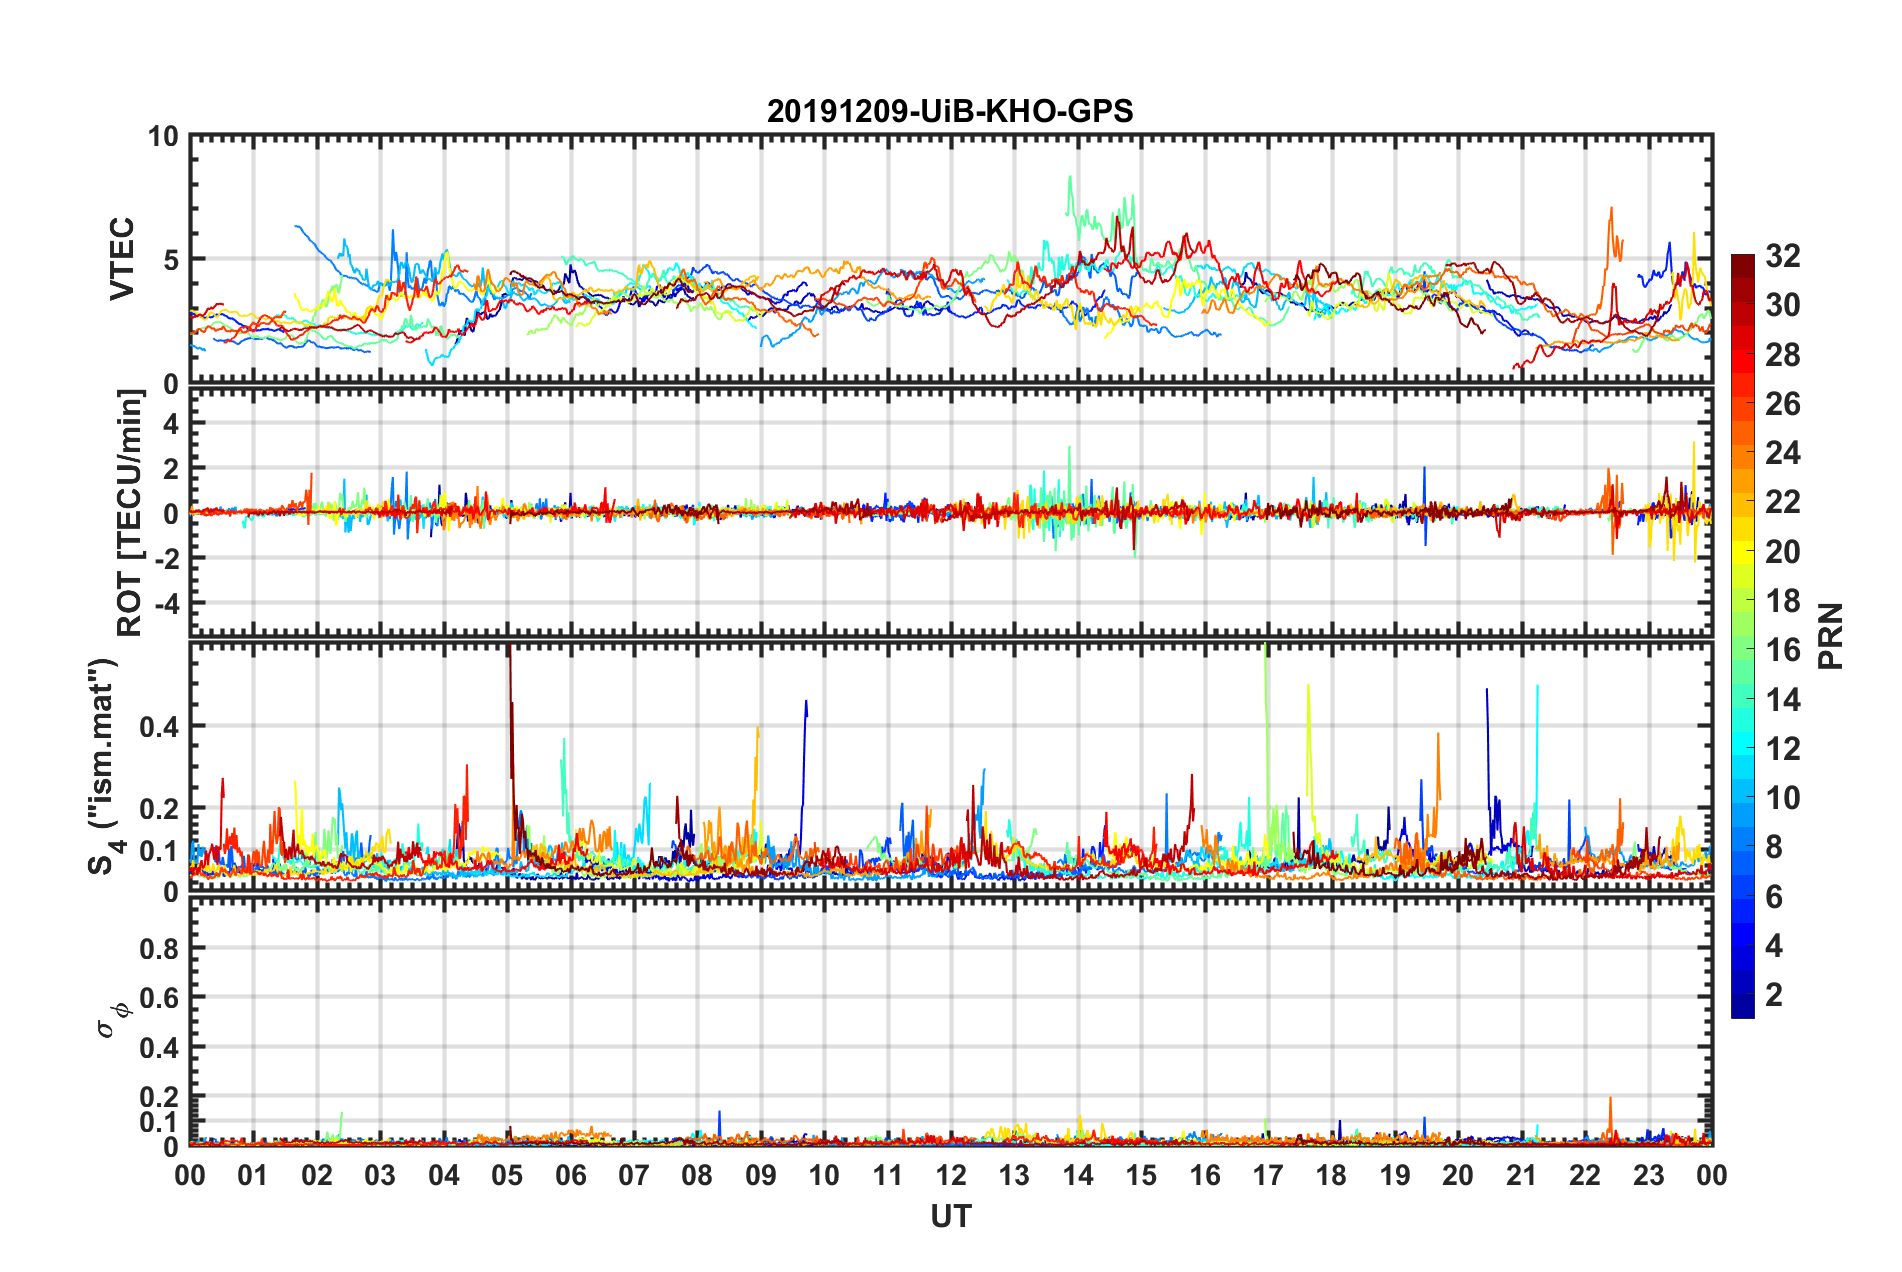Viewport: 1902px width, 1272px height.
Task: Click the plot title "20191209-UiB-KHO-GPS"
Action: point(950,111)
